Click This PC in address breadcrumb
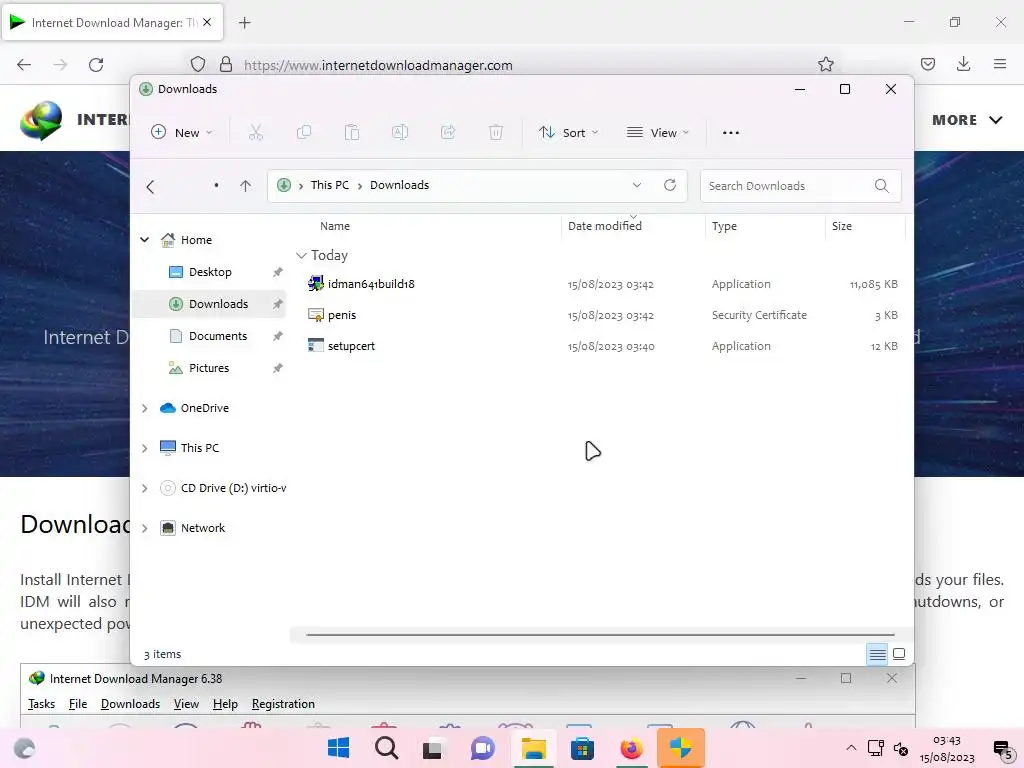Image resolution: width=1024 pixels, height=768 pixels. 330,185
